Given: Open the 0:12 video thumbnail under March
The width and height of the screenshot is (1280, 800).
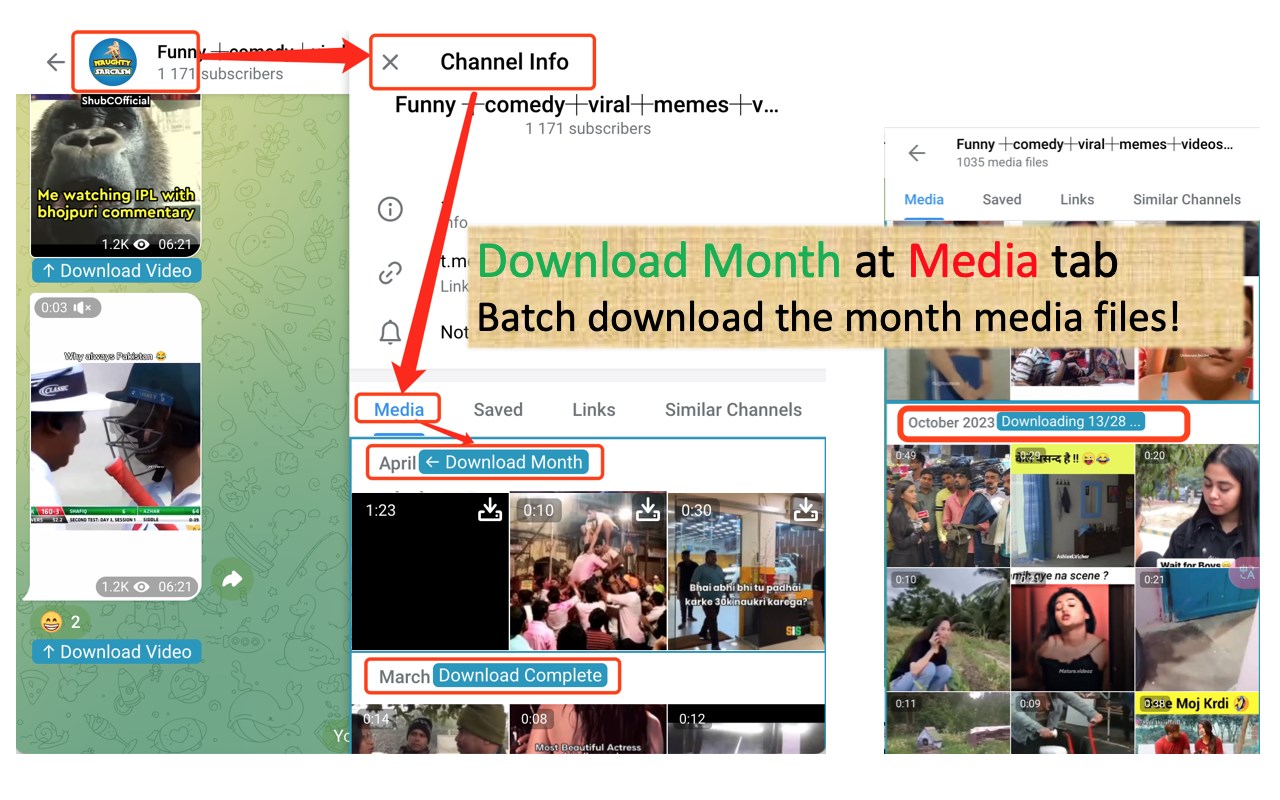Looking at the screenshot, I should coord(746,729).
